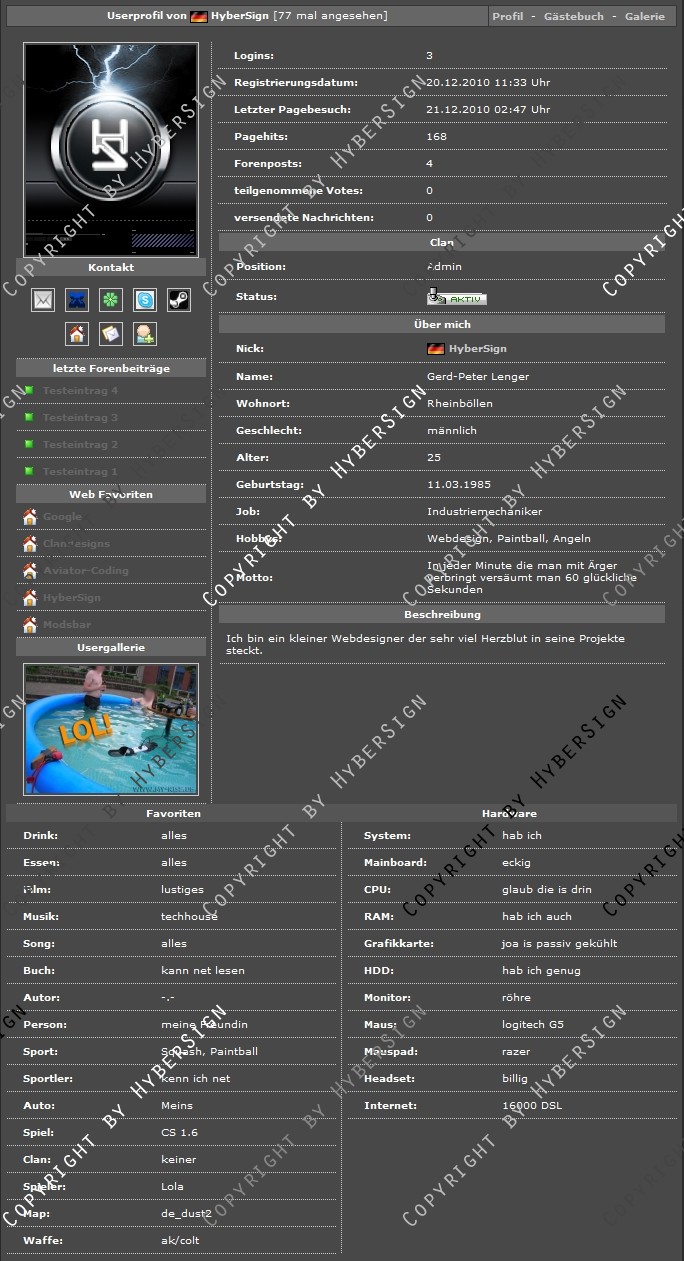Screen dimensions: 684x1261
Task: Switch to the Profil tab
Action: click(x=508, y=17)
